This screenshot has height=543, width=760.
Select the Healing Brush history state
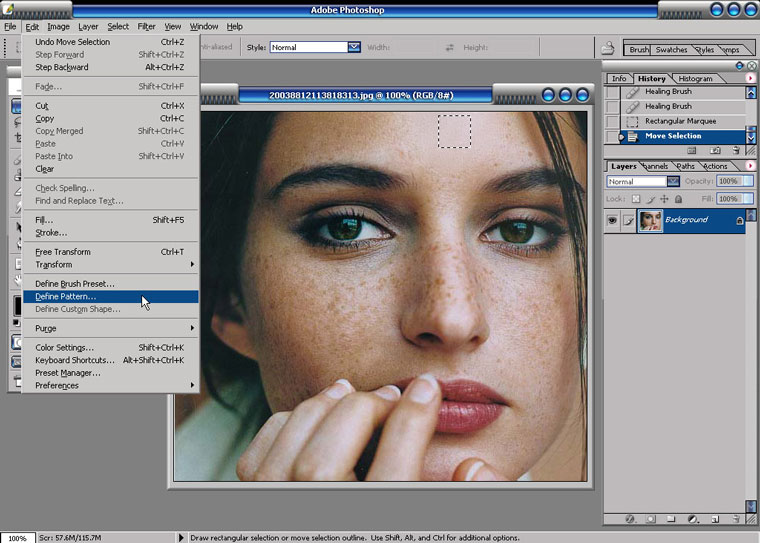click(x=668, y=106)
